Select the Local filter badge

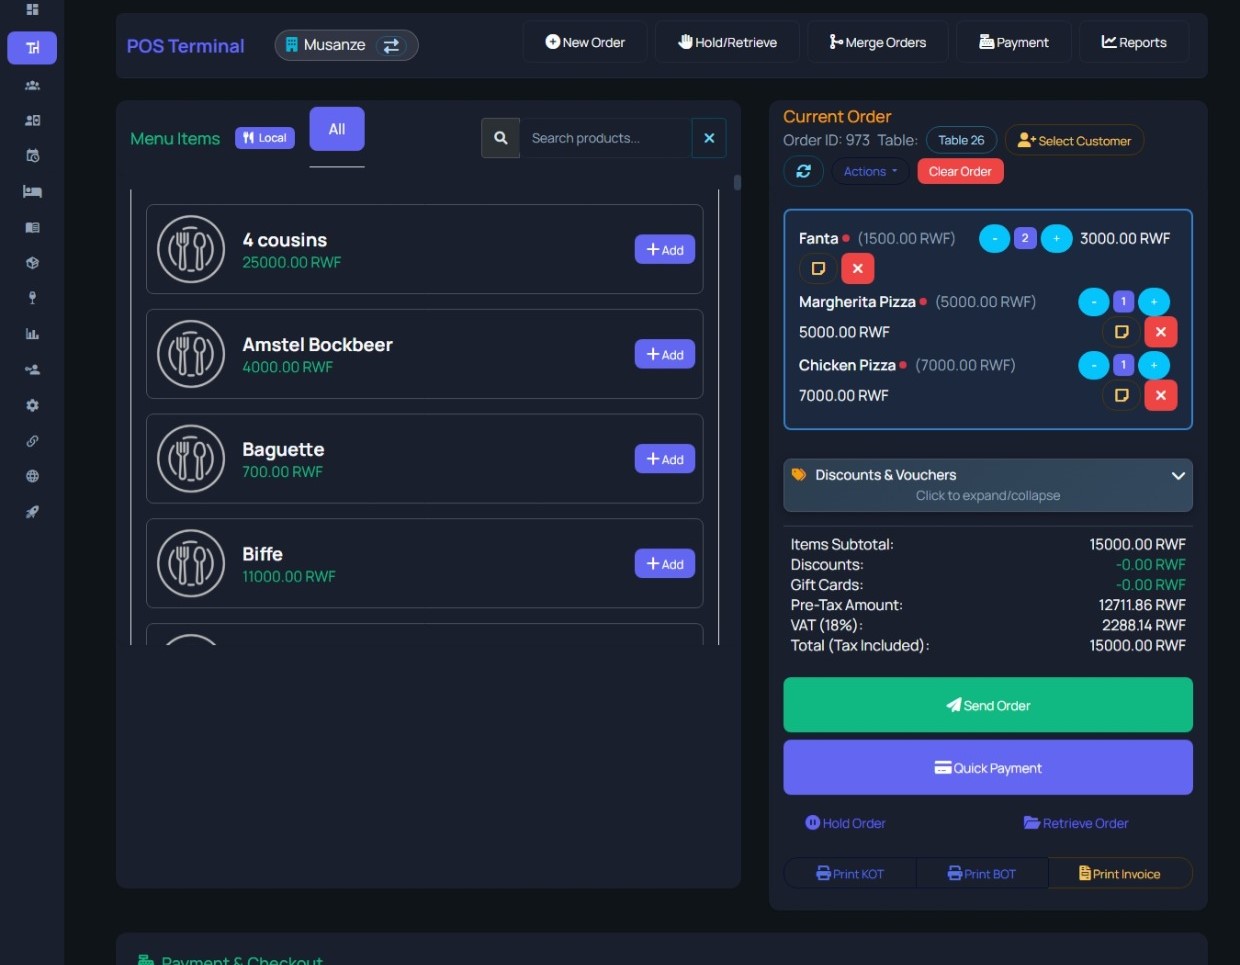[x=264, y=137]
